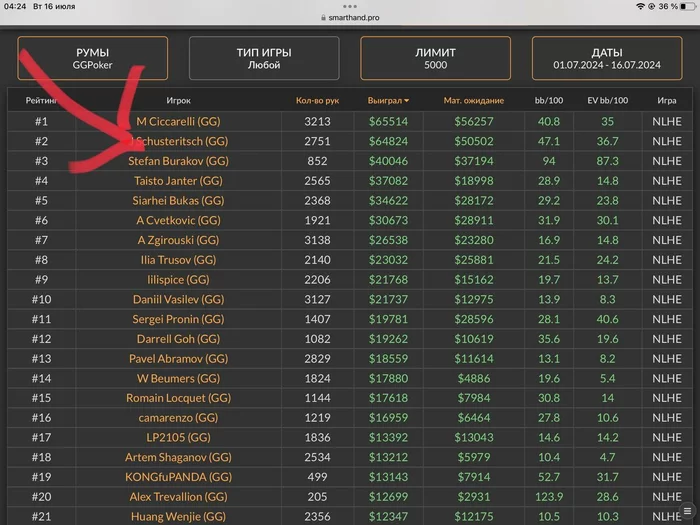The height and width of the screenshot is (525, 700).
Task: Open player LP2105 (GG)
Action: pyautogui.click(x=179, y=438)
